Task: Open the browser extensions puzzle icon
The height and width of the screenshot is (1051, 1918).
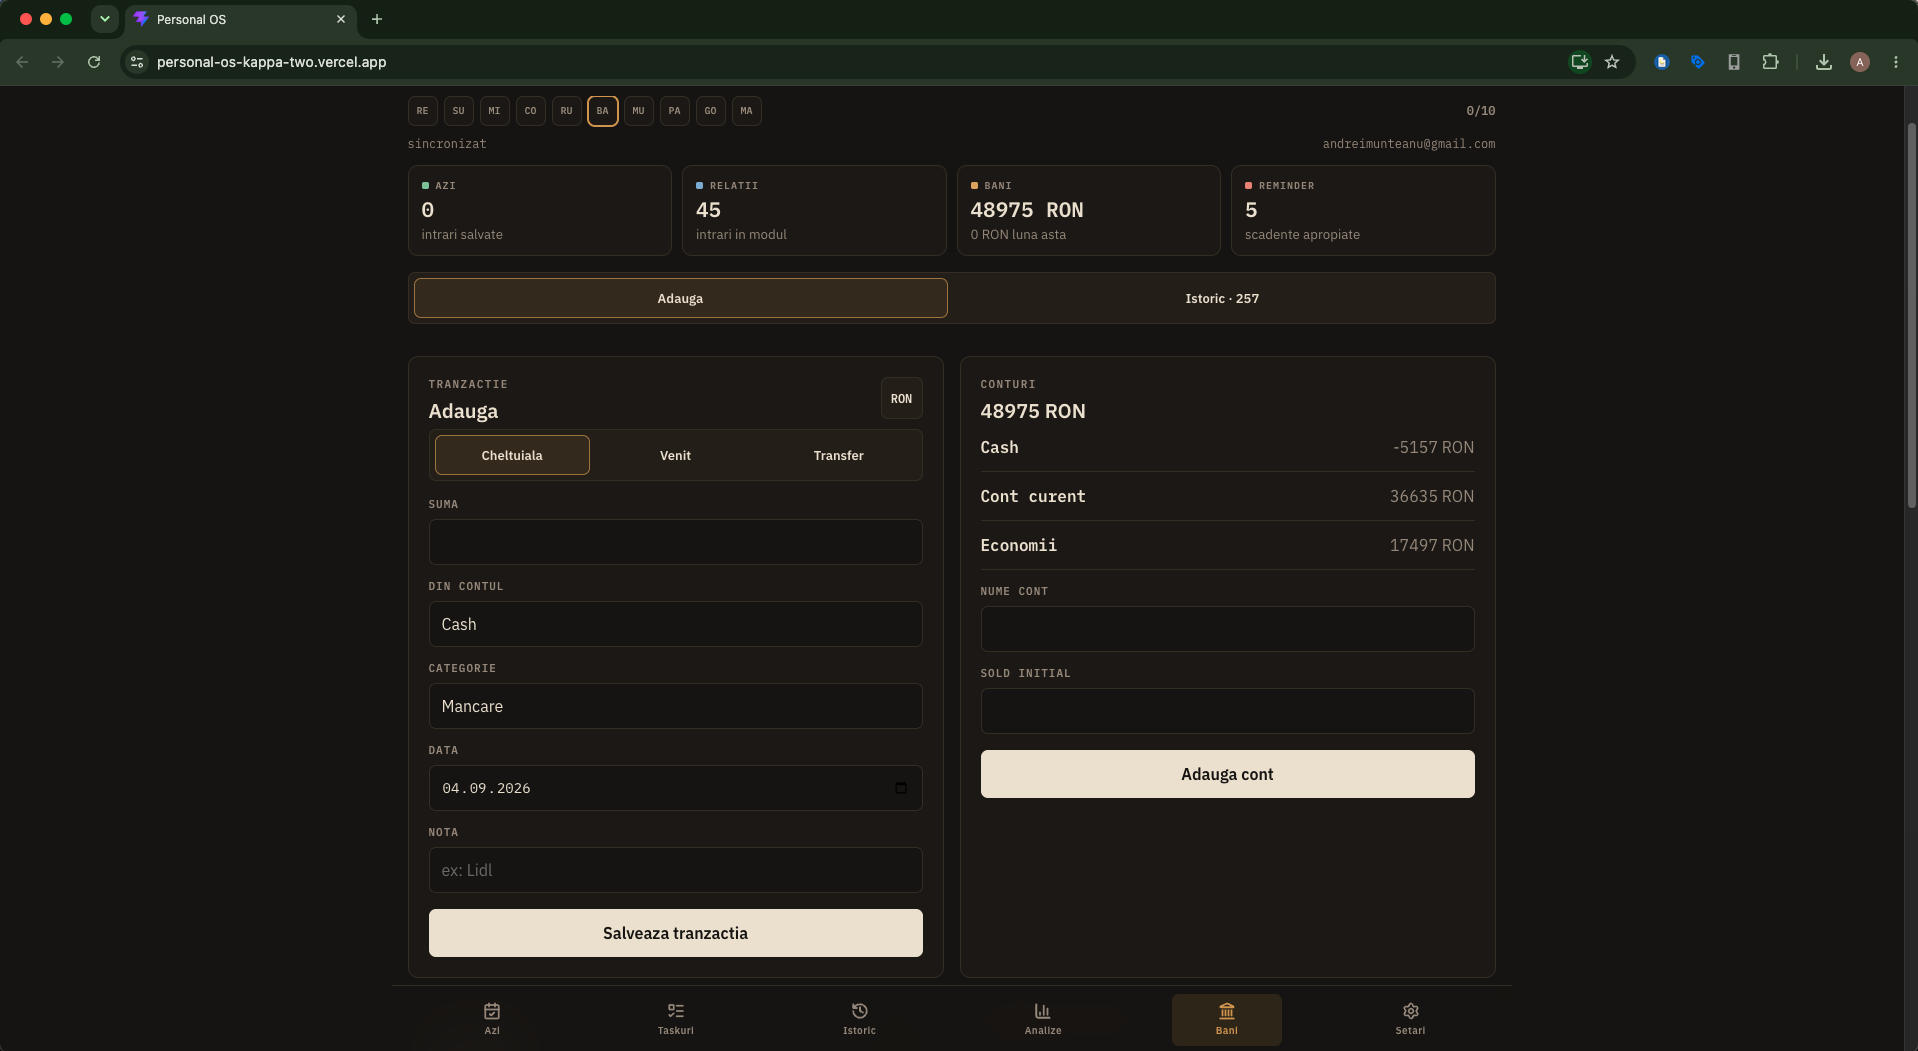Action: click(x=1770, y=62)
